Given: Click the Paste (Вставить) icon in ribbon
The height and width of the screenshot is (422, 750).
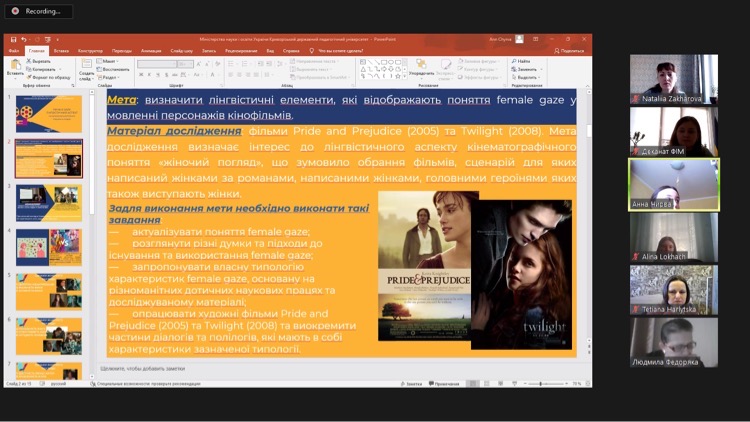Looking at the screenshot, I should pyautogui.click(x=14, y=65).
